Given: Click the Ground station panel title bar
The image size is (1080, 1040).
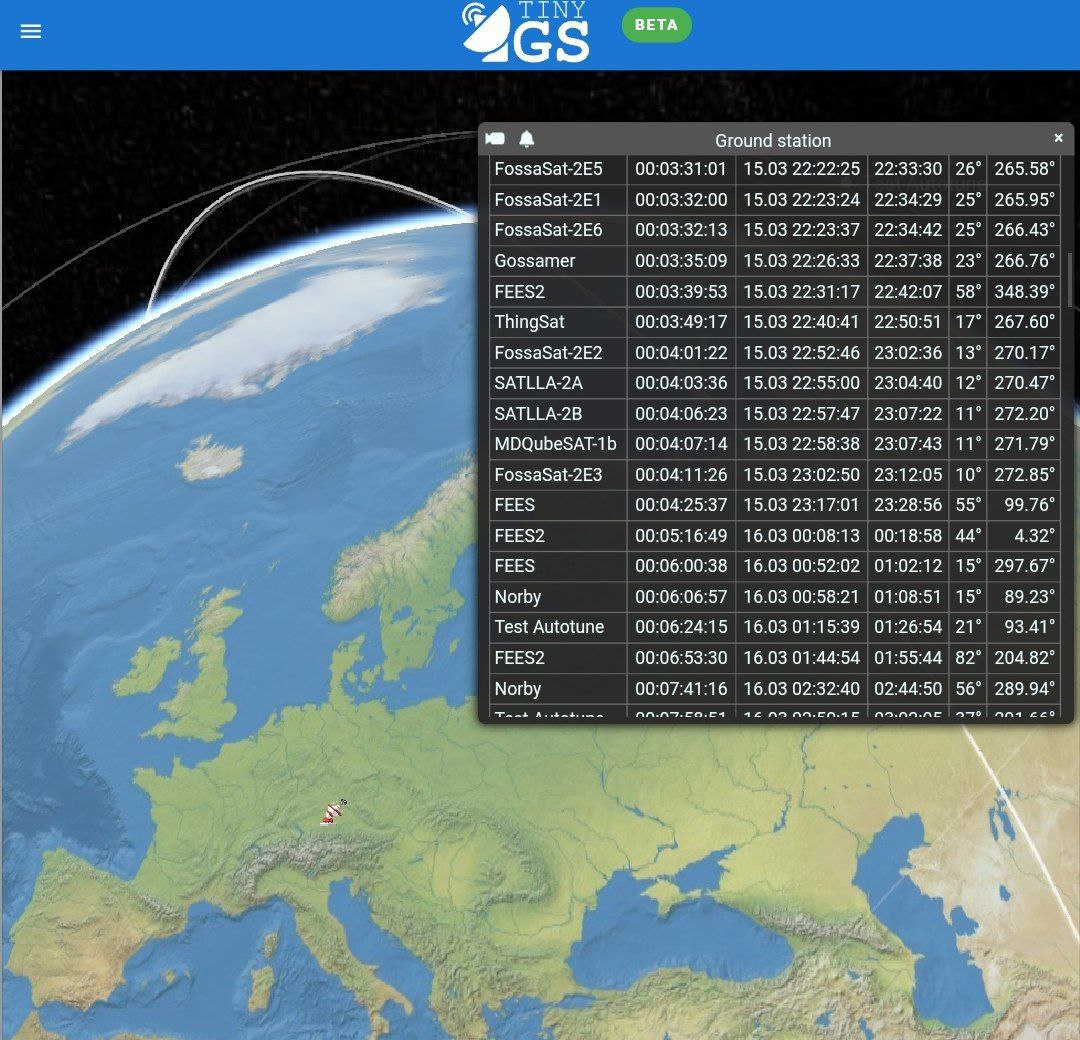Looking at the screenshot, I should coord(772,140).
